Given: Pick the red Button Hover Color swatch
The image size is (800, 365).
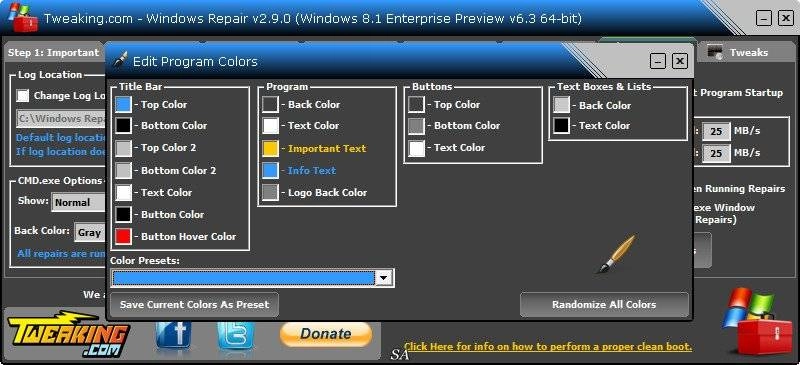Looking at the screenshot, I should (x=123, y=236).
